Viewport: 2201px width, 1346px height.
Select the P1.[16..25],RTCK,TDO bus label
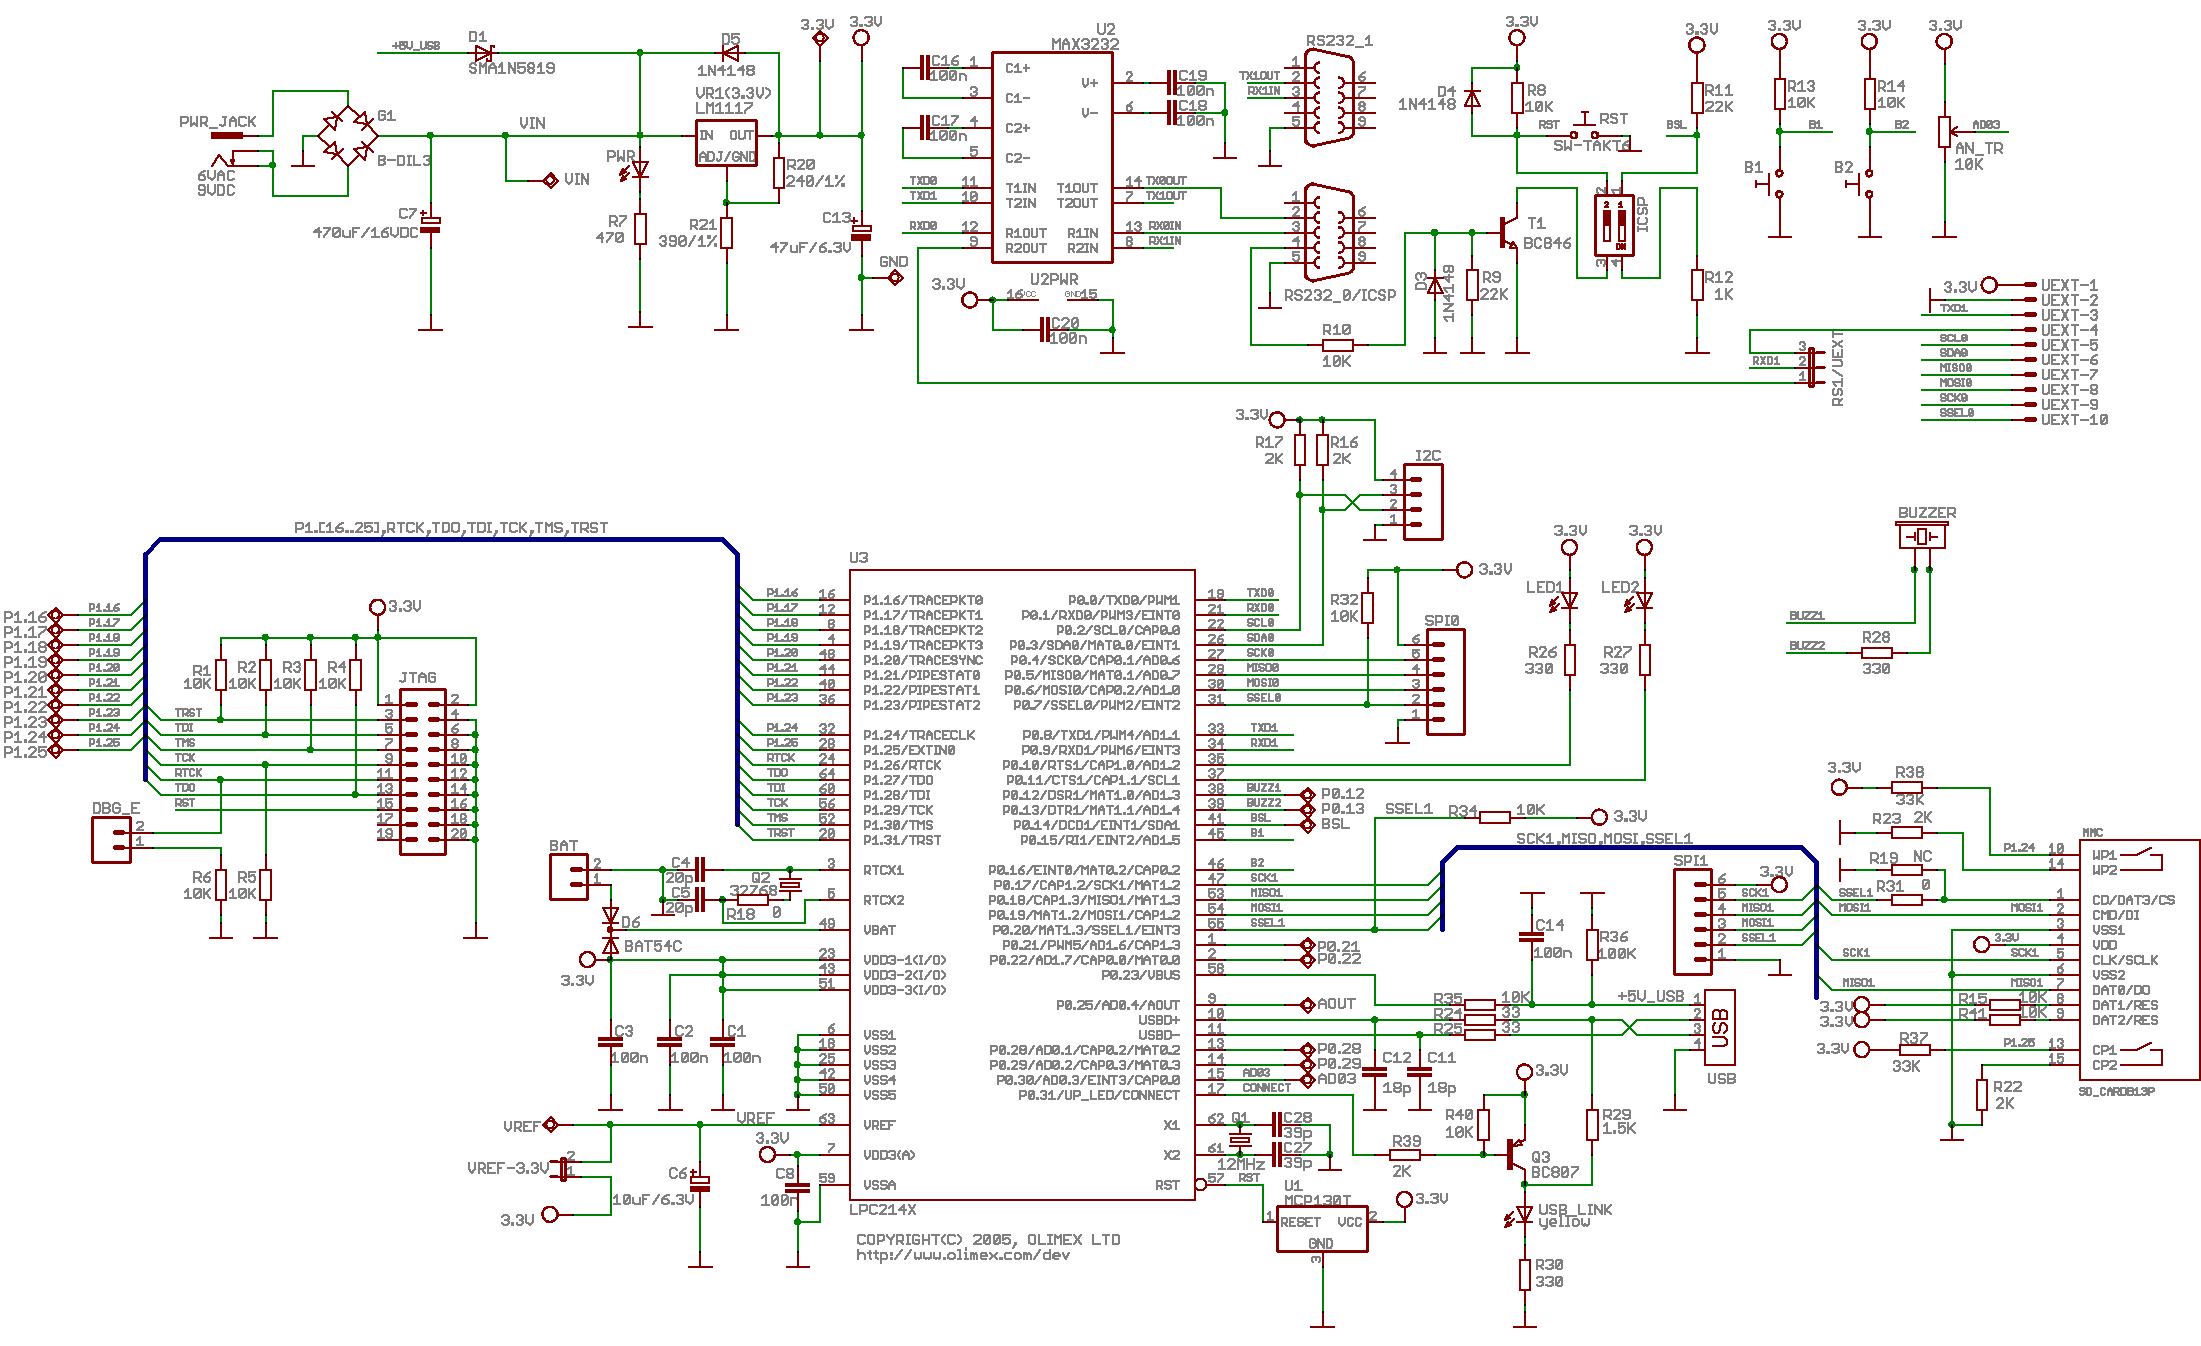click(451, 528)
